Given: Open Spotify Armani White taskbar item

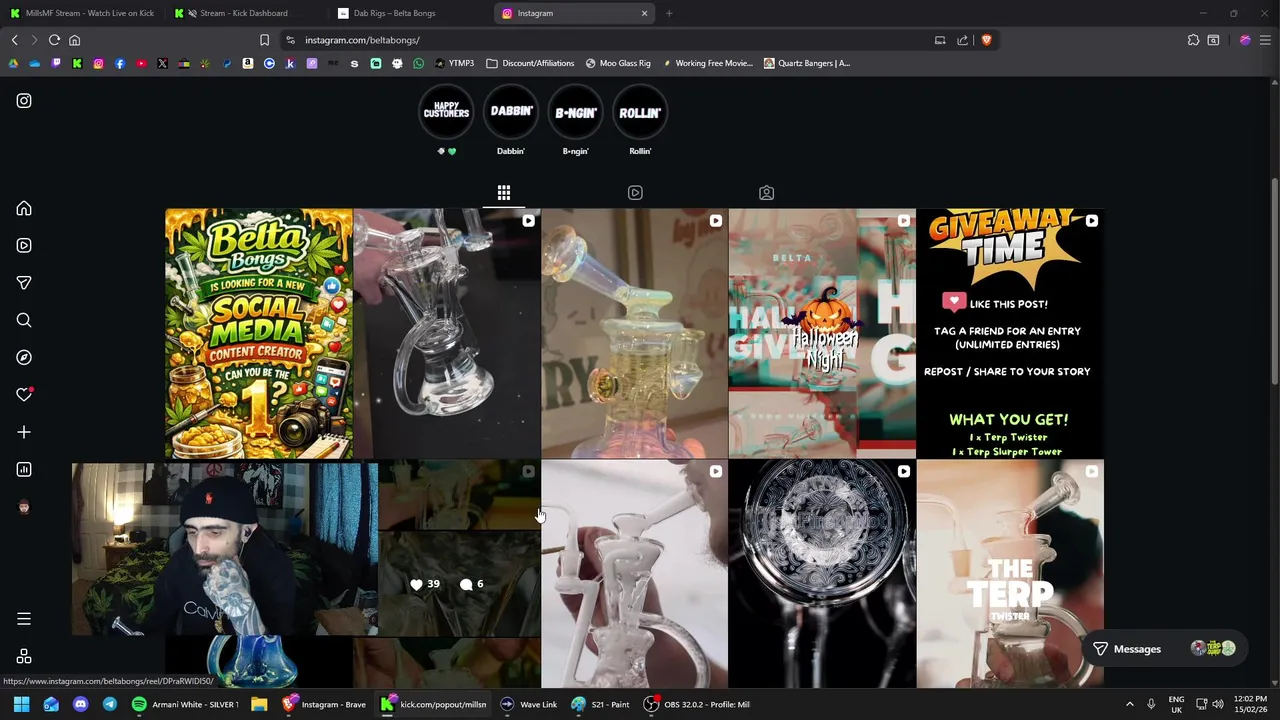Looking at the screenshot, I should coord(186,704).
